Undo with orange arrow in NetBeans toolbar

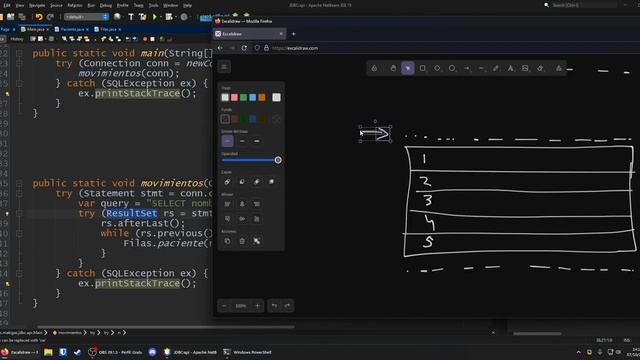point(39,17)
